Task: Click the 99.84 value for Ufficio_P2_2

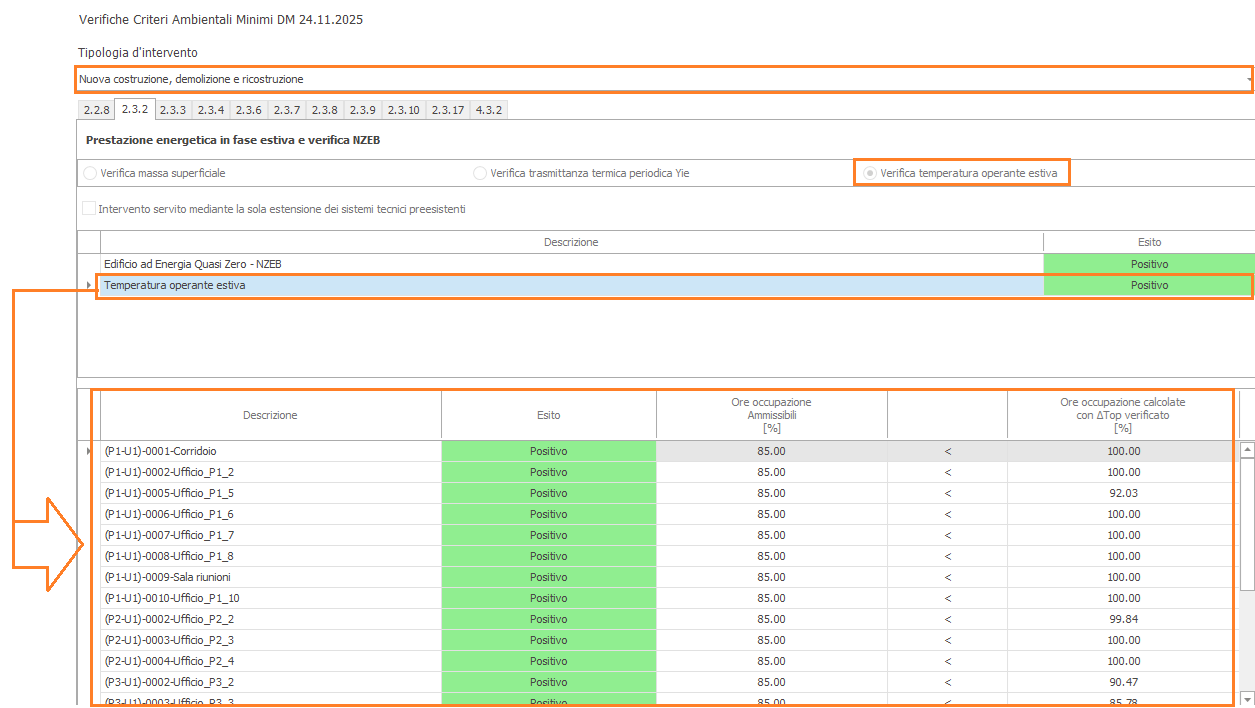Action: (x=1123, y=619)
